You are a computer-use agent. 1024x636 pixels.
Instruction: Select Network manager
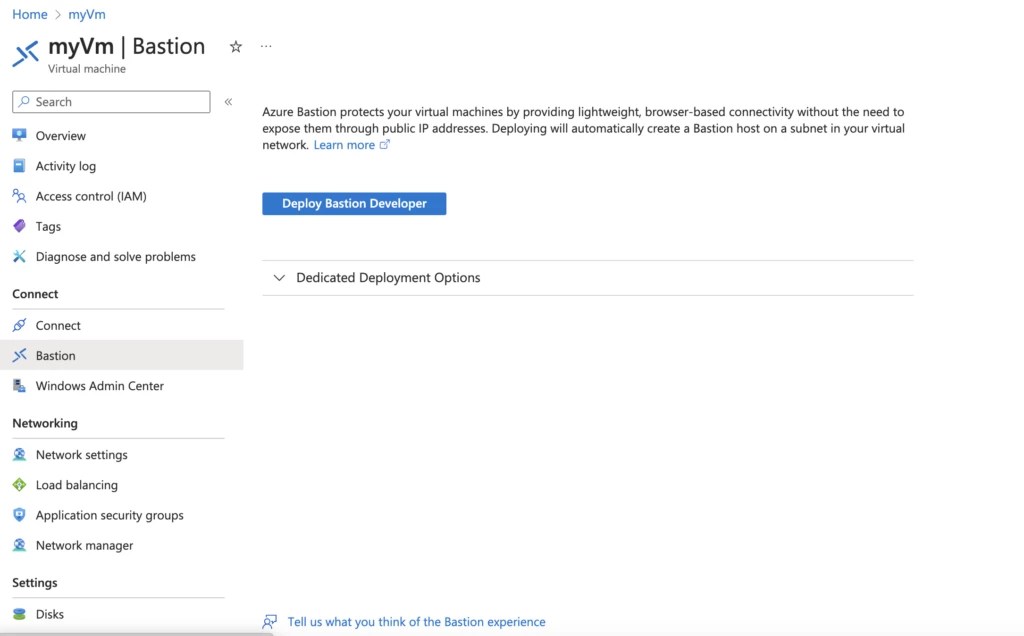[86, 545]
